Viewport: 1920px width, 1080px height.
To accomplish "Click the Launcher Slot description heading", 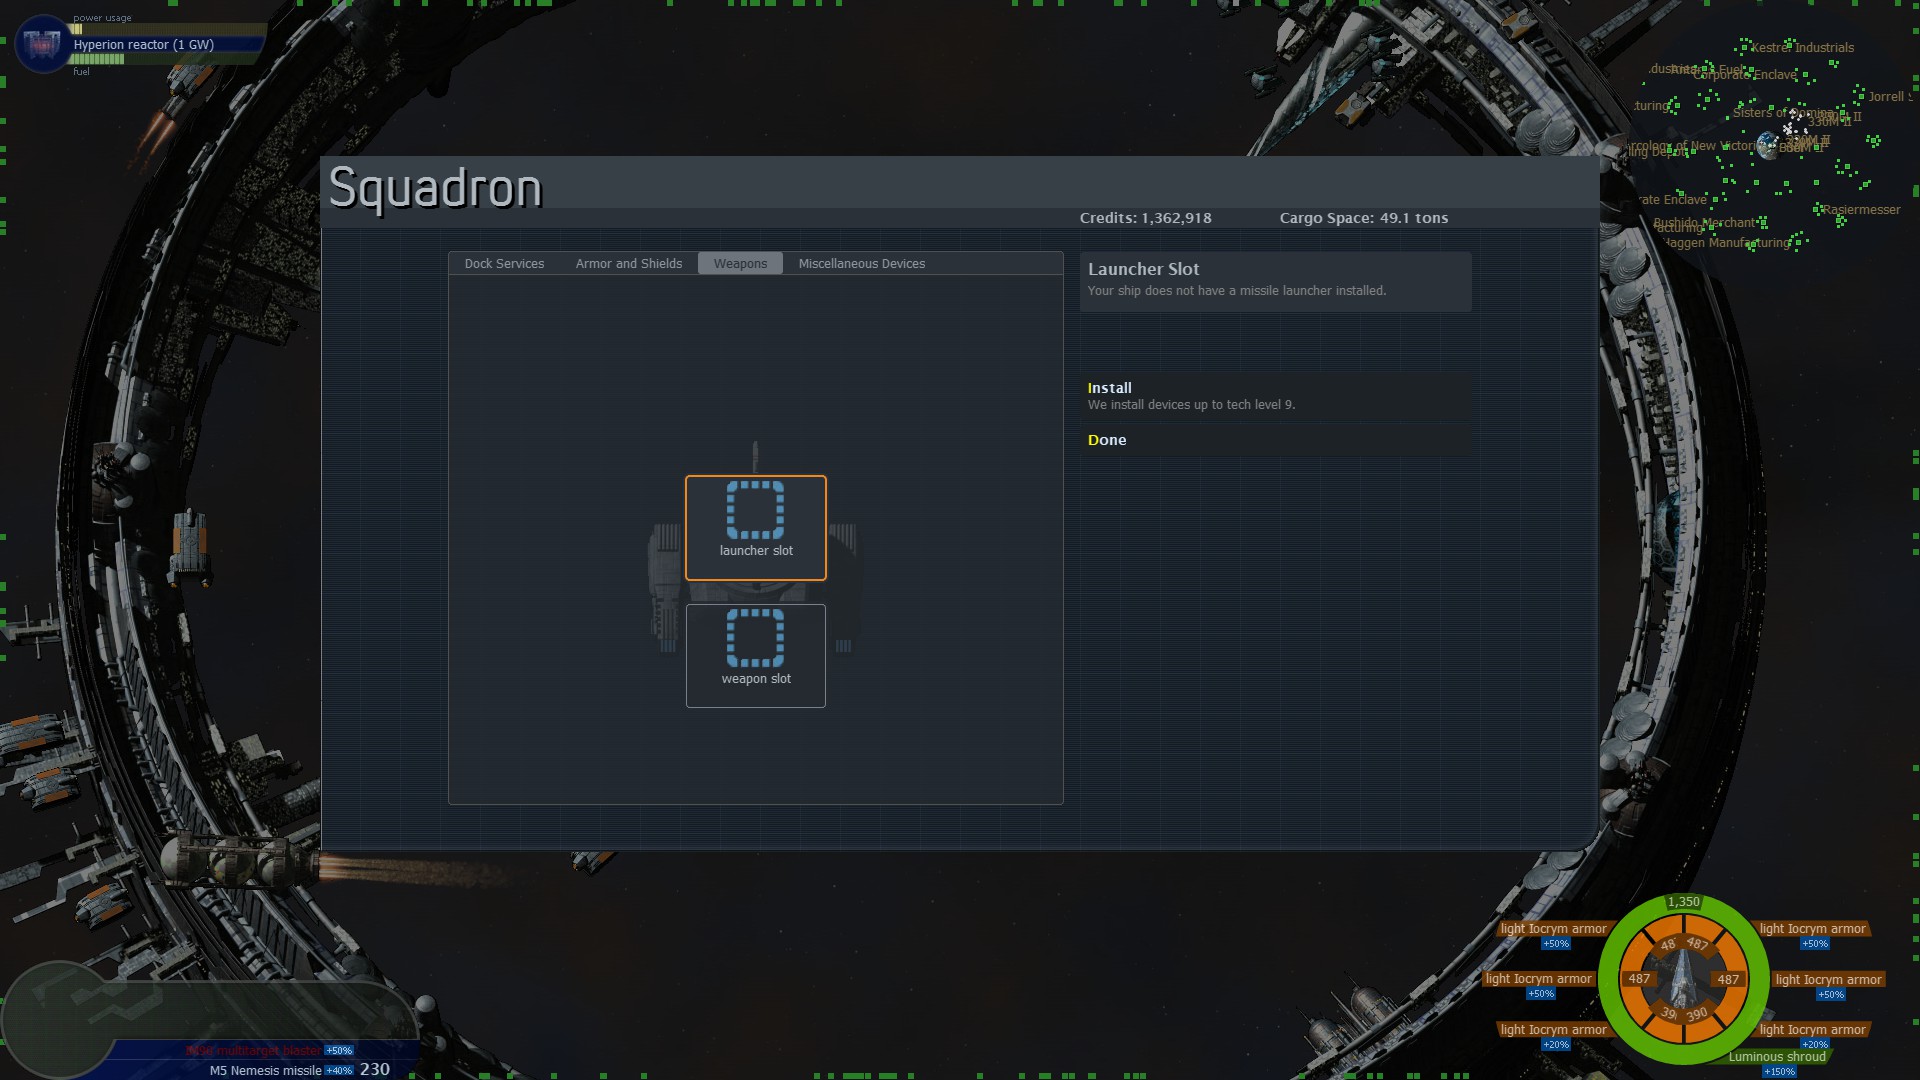I will click(x=1144, y=269).
